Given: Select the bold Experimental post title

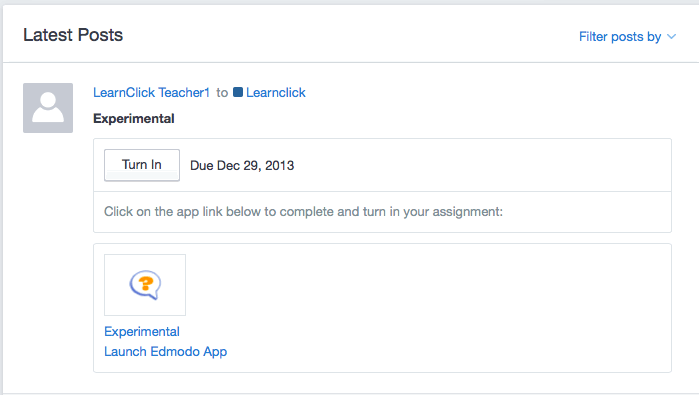Looking at the screenshot, I should click(134, 119).
